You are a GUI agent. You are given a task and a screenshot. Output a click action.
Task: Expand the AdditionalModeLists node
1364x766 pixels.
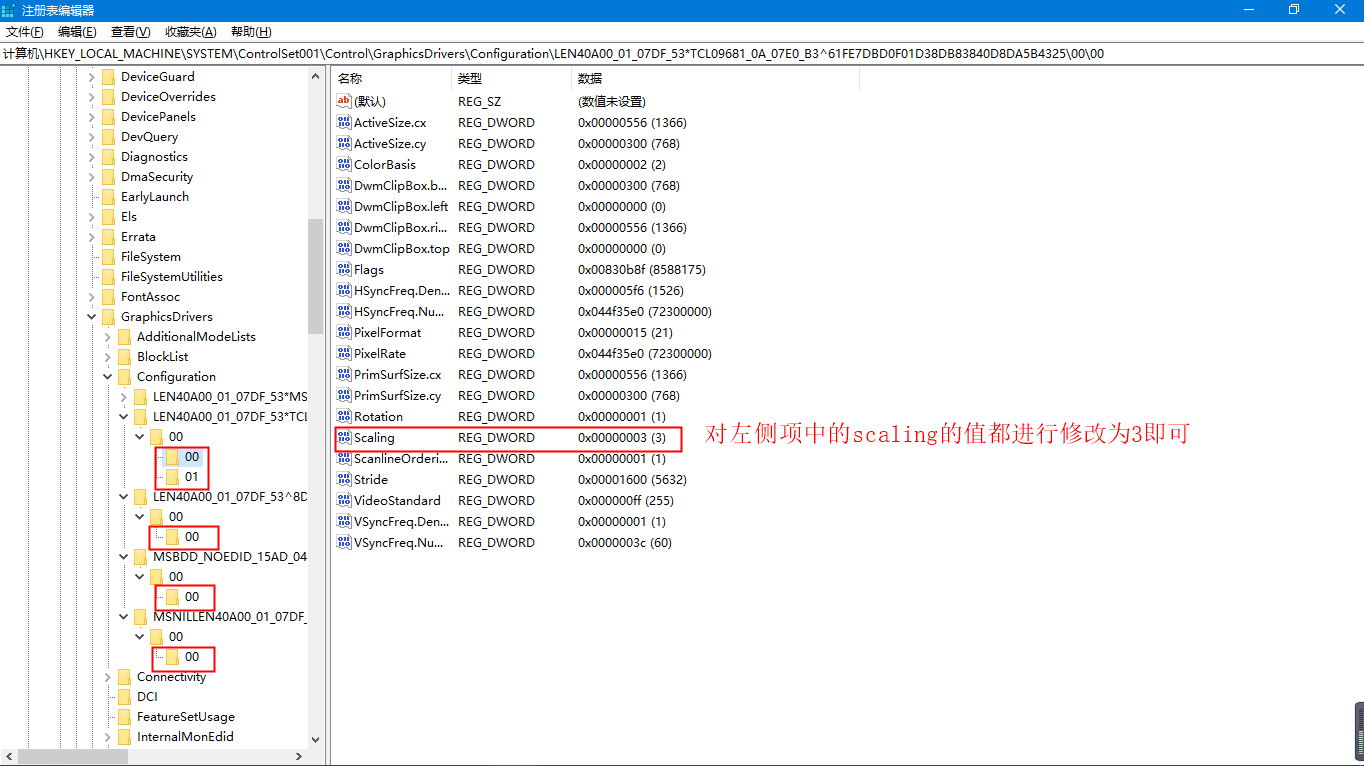[108, 337]
